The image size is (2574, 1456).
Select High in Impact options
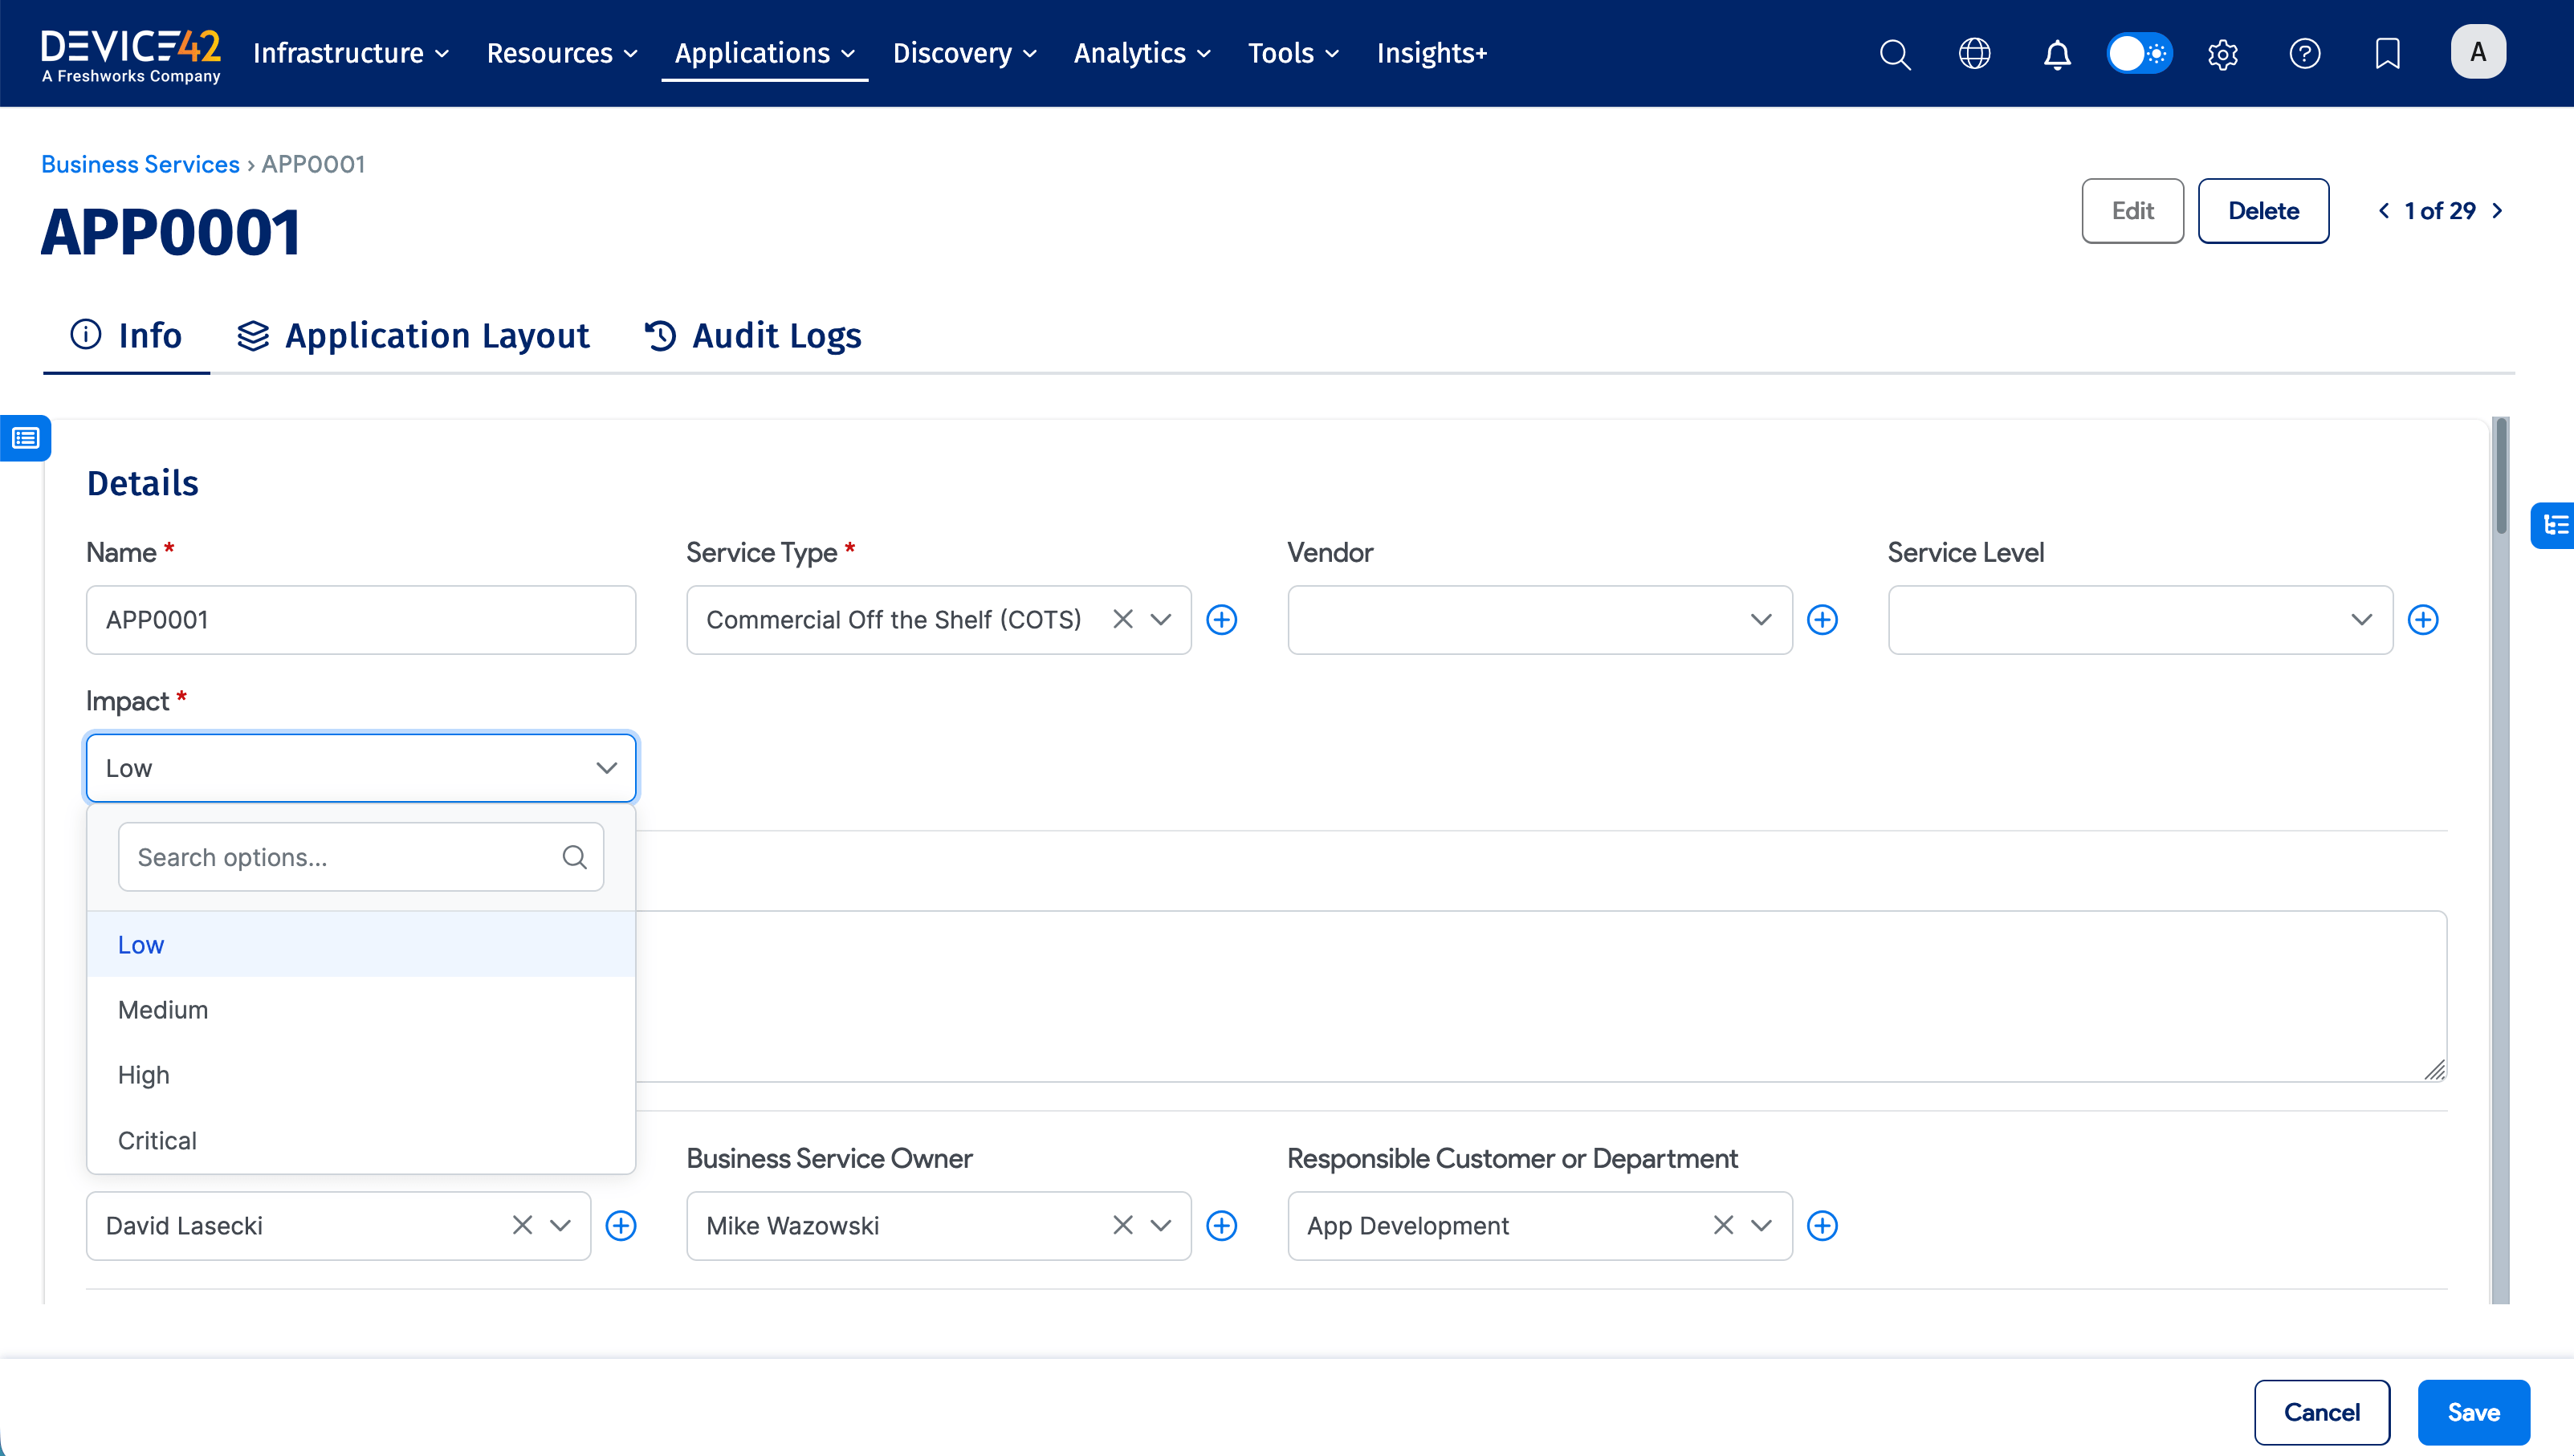point(361,1075)
